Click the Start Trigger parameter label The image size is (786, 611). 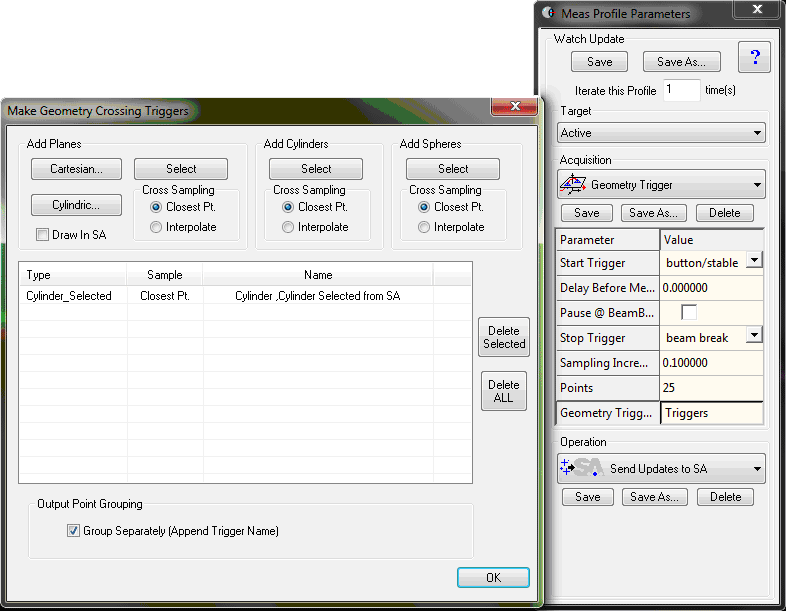pyautogui.click(x=608, y=263)
